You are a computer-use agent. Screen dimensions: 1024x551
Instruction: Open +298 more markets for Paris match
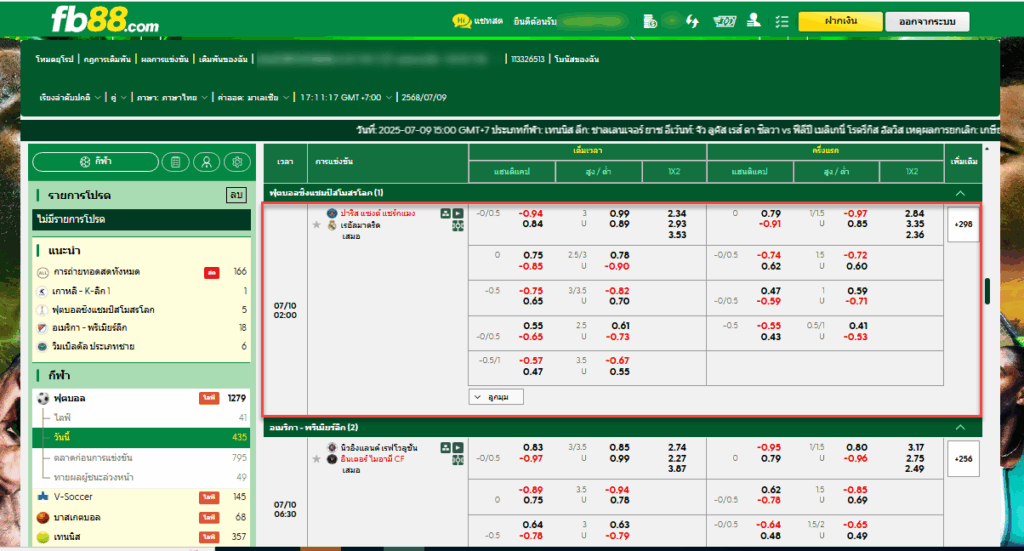pos(963,224)
